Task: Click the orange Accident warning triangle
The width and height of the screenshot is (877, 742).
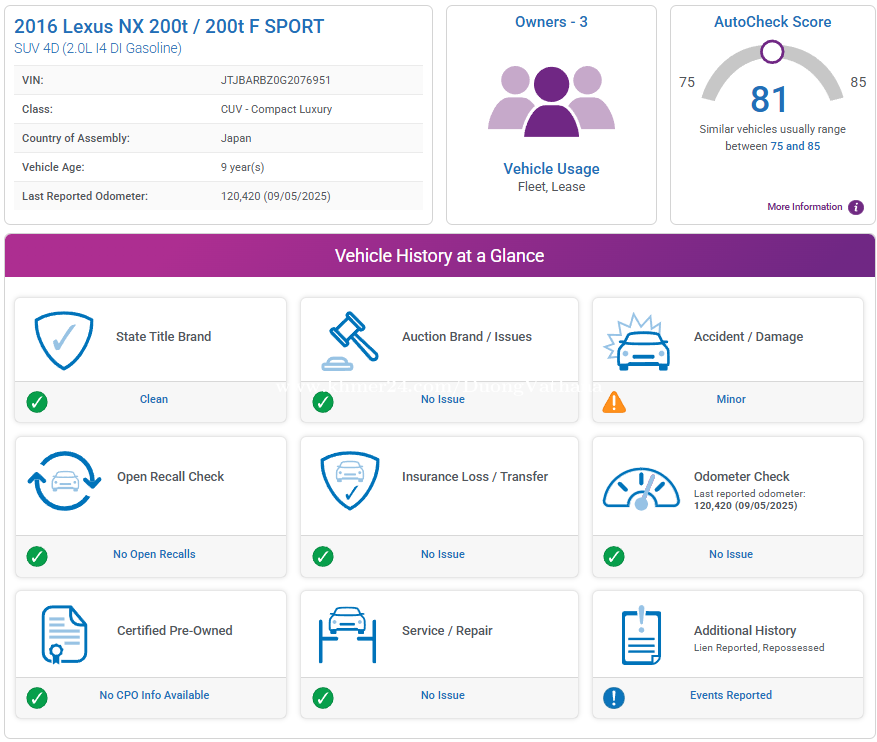Action: pyautogui.click(x=614, y=402)
